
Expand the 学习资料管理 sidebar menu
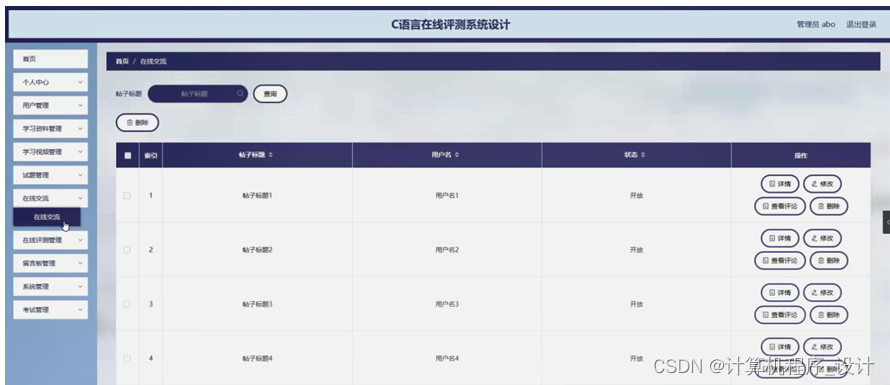click(51, 129)
